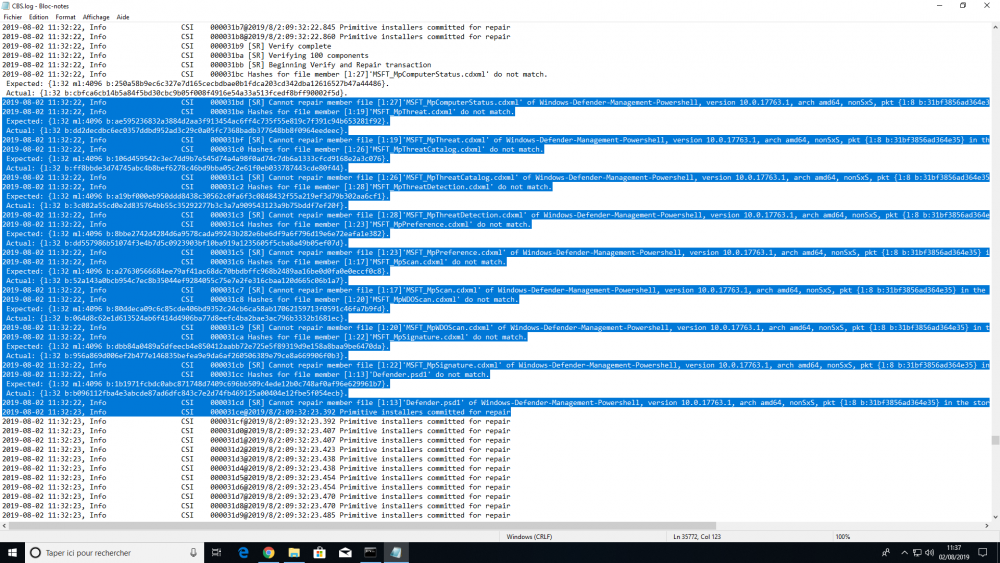The width and height of the screenshot is (1000, 563).
Task: Click the 000031c6 hash line for 'MSFT_MpScan.cdxml'
Action: click(254, 261)
